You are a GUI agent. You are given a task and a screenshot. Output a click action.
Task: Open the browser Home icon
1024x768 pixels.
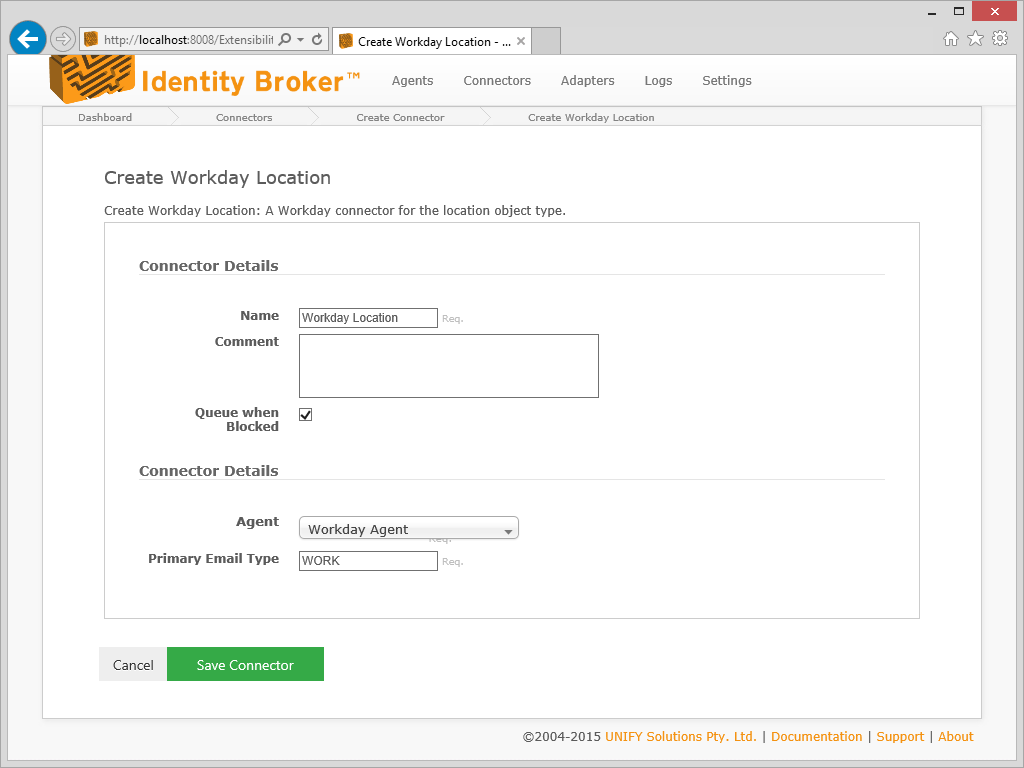(x=951, y=39)
